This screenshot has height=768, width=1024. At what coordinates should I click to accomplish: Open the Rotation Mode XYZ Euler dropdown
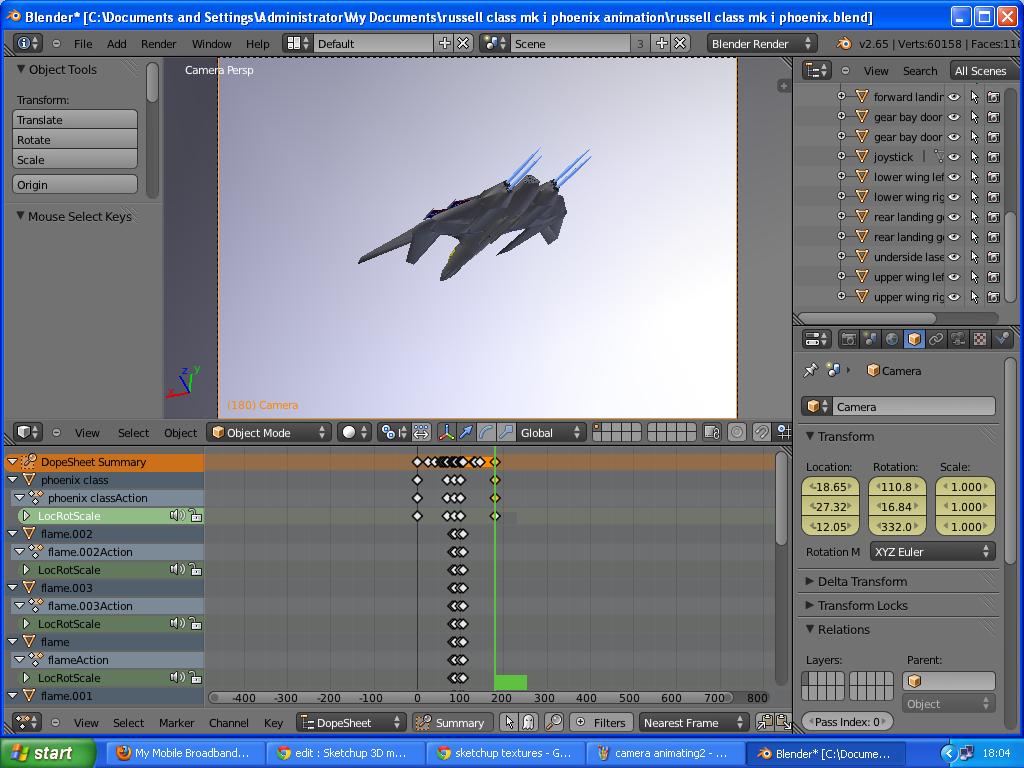tap(932, 551)
